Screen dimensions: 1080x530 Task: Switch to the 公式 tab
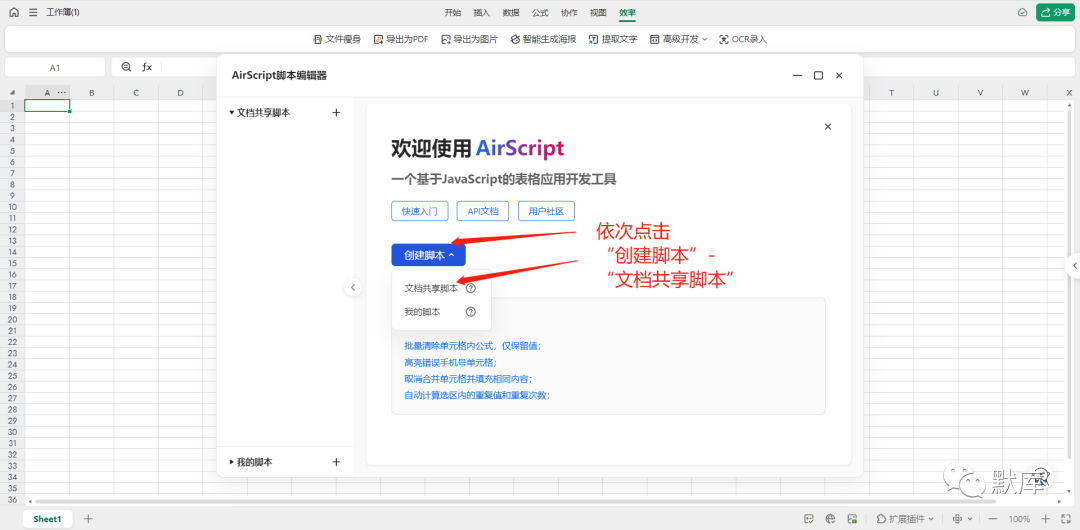[540, 12]
